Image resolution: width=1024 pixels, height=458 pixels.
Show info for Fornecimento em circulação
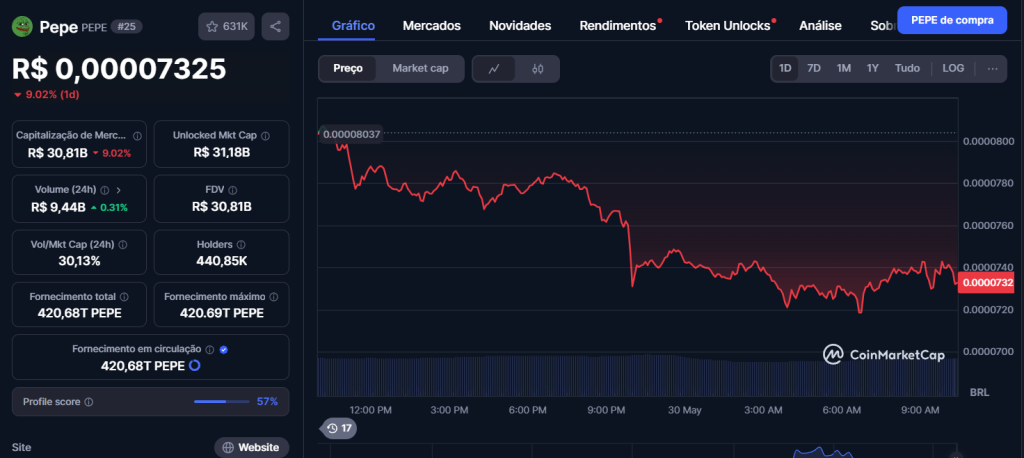click(210, 350)
